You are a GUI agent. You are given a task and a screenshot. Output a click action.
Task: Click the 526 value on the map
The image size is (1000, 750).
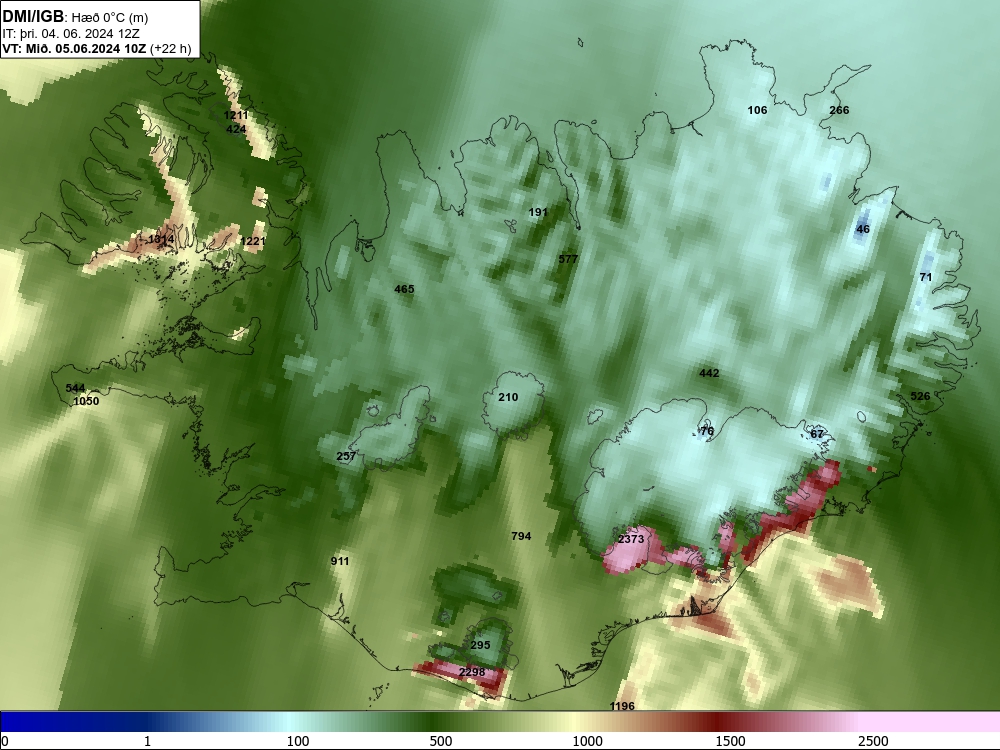pos(920,396)
